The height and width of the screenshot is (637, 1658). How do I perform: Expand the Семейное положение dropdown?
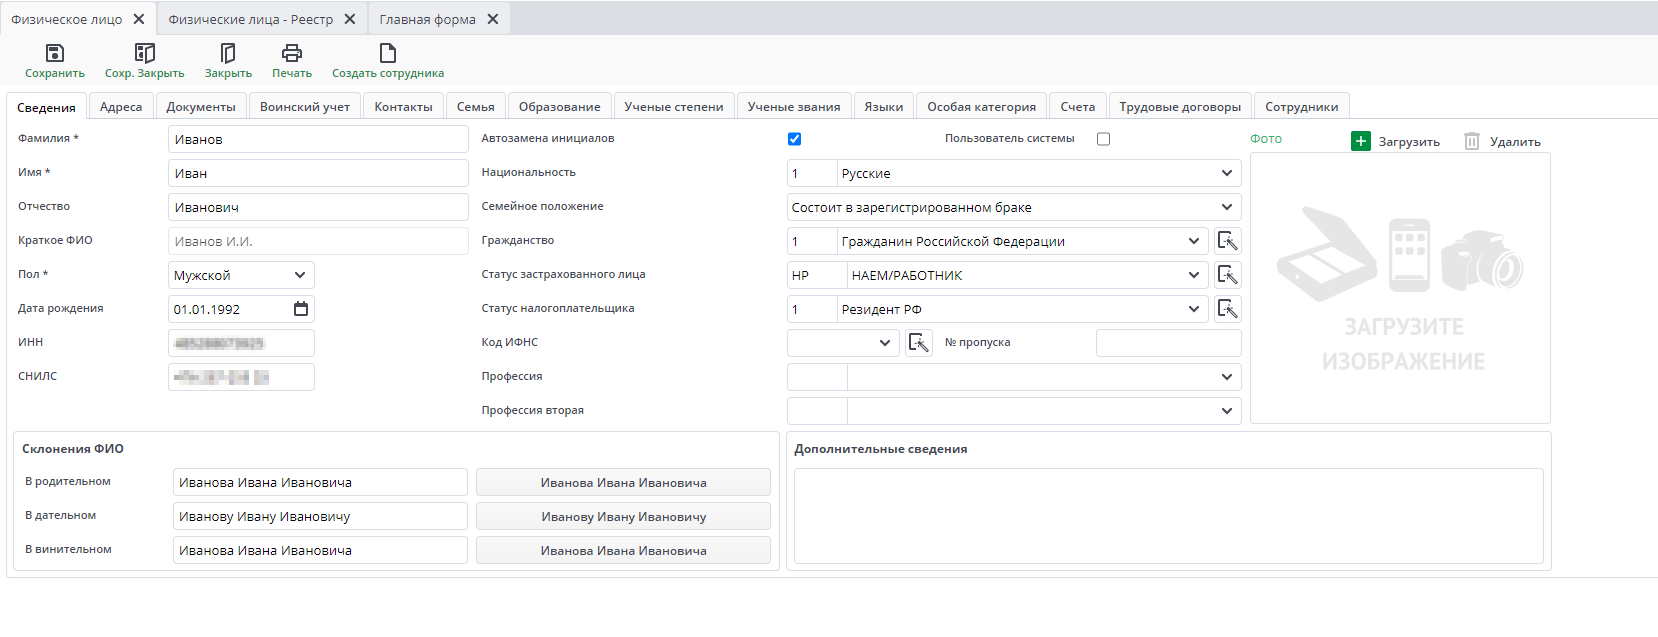pos(1226,207)
